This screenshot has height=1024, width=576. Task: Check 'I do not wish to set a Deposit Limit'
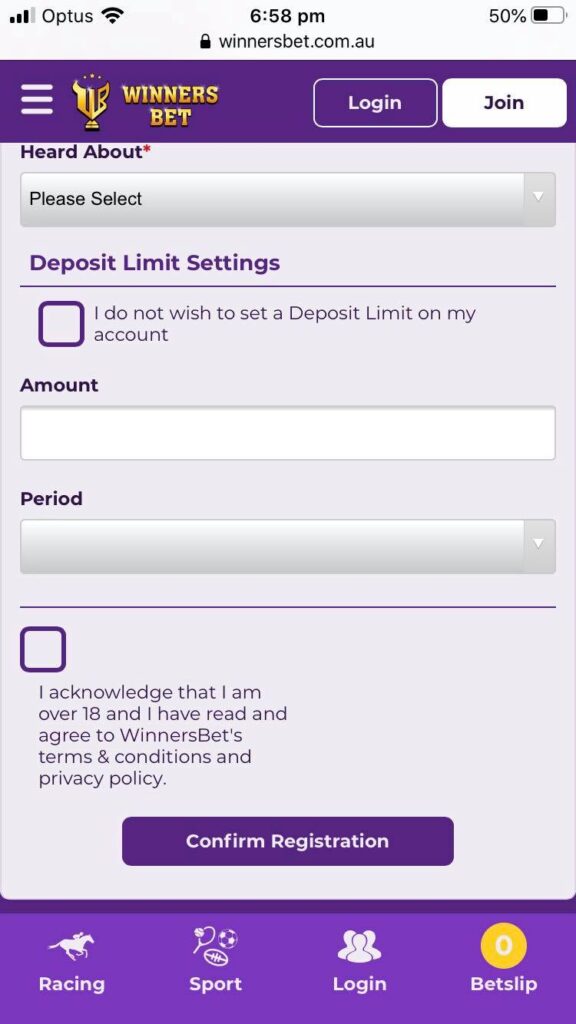coord(61,323)
